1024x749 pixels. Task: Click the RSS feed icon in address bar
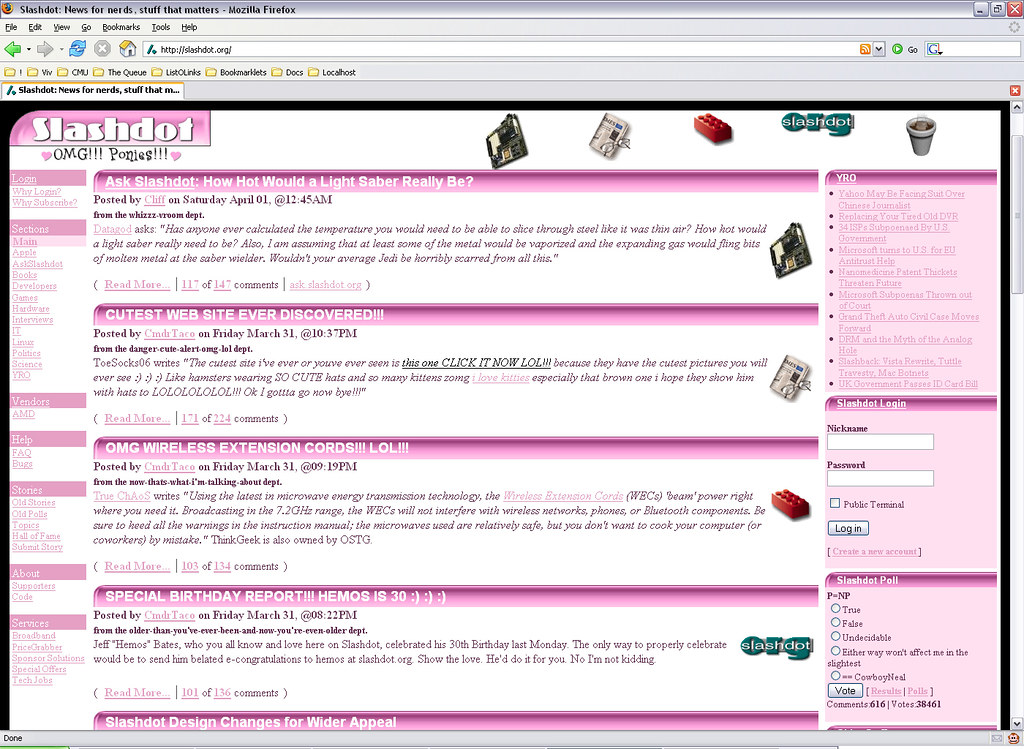click(865, 49)
